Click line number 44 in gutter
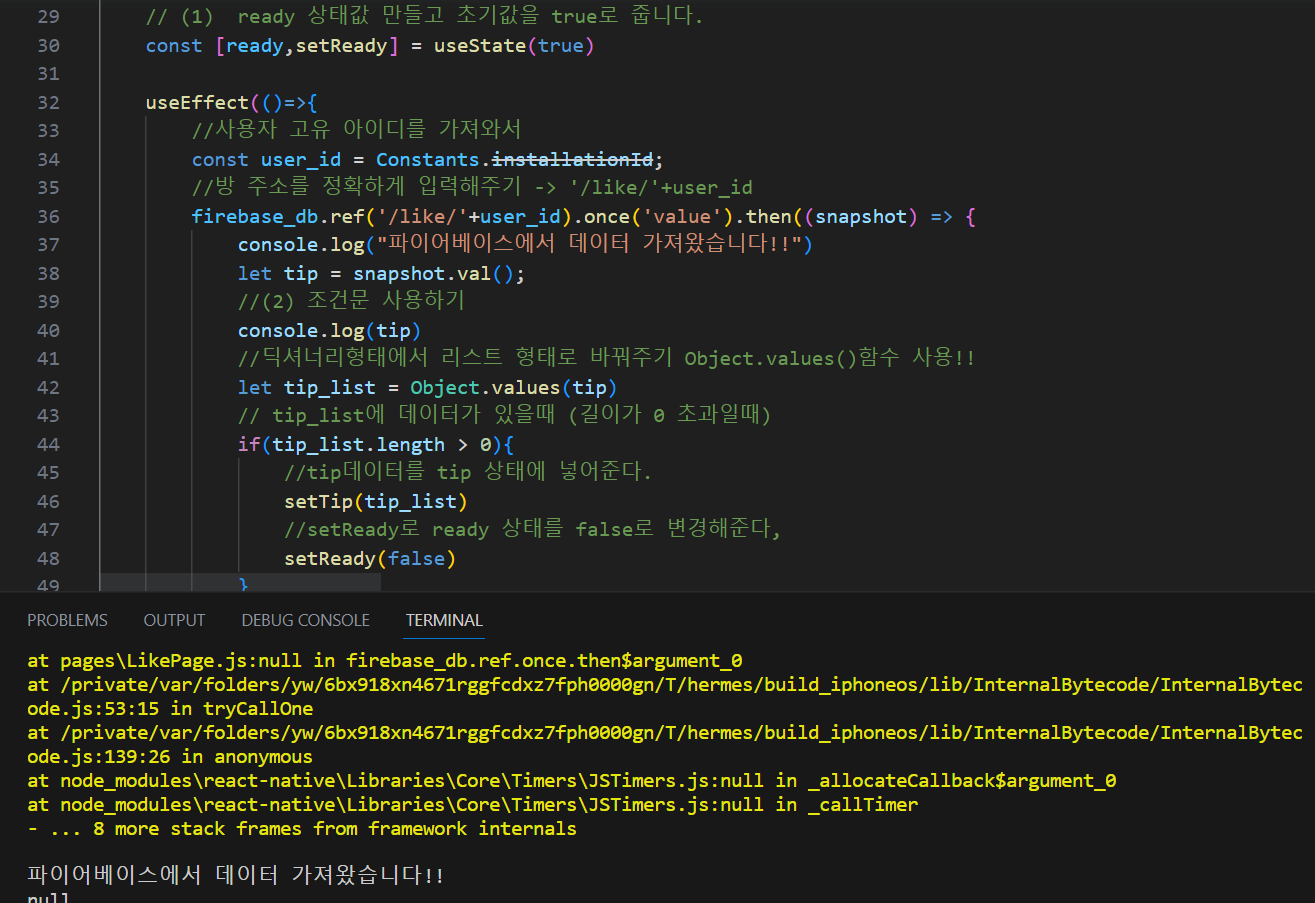1315x903 pixels. coord(48,445)
